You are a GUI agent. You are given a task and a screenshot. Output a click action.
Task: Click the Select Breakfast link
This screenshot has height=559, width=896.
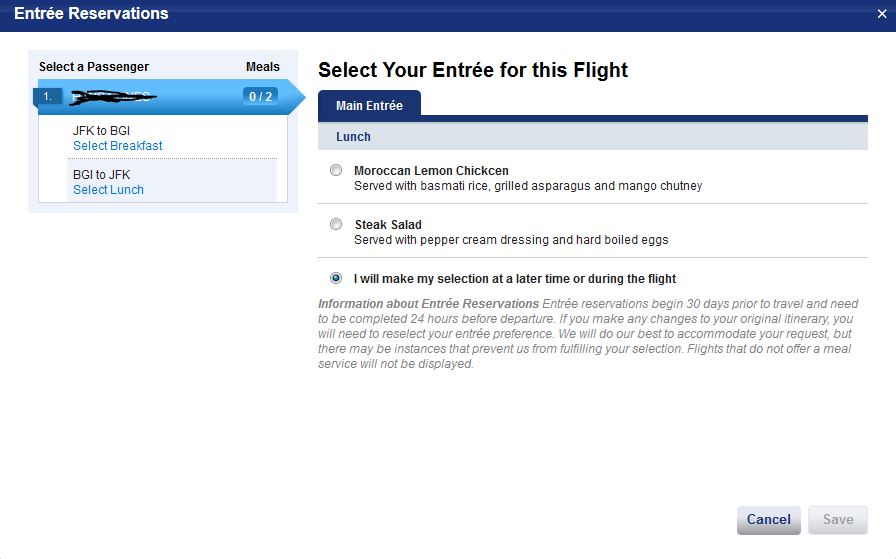point(117,146)
